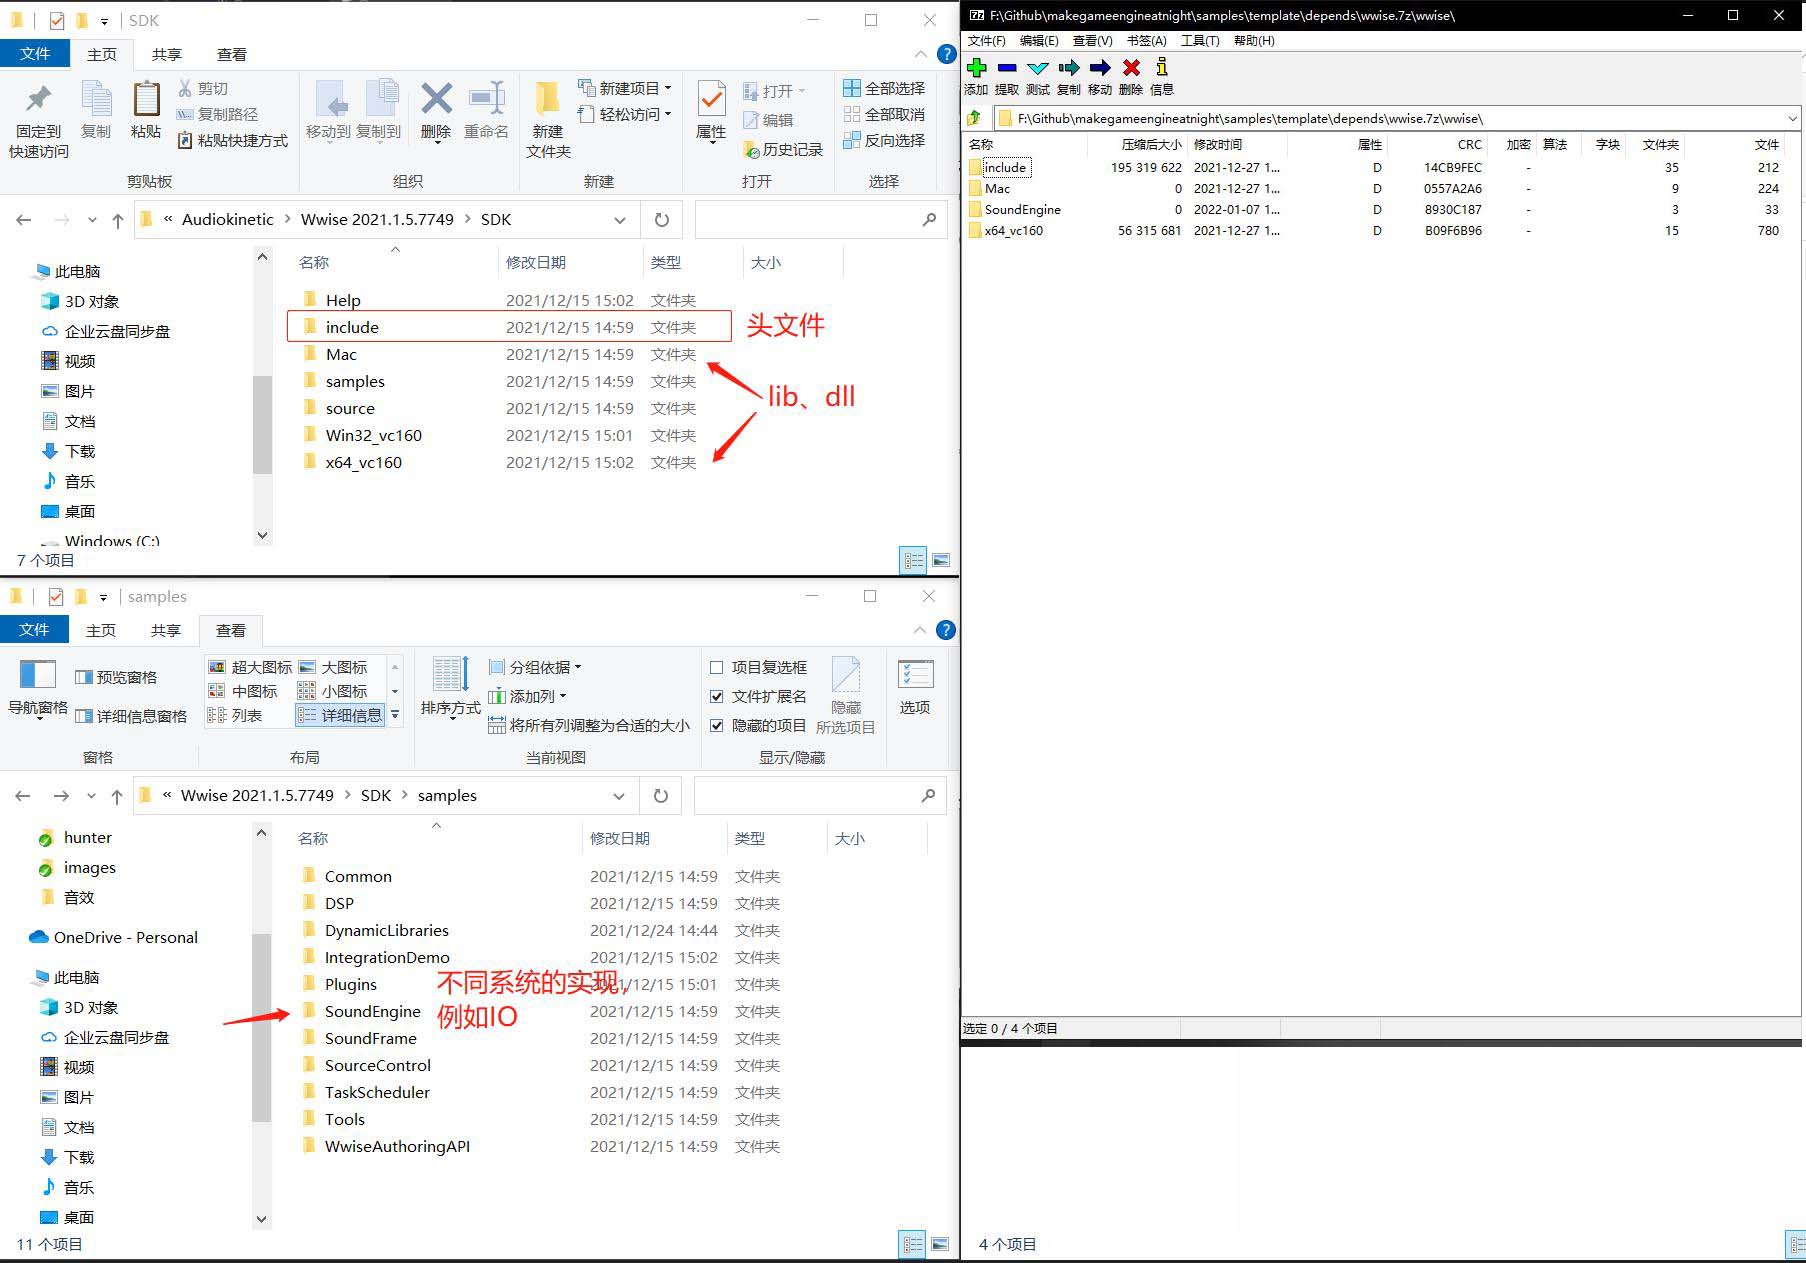Collapse the ribbon in samples window

click(920, 630)
